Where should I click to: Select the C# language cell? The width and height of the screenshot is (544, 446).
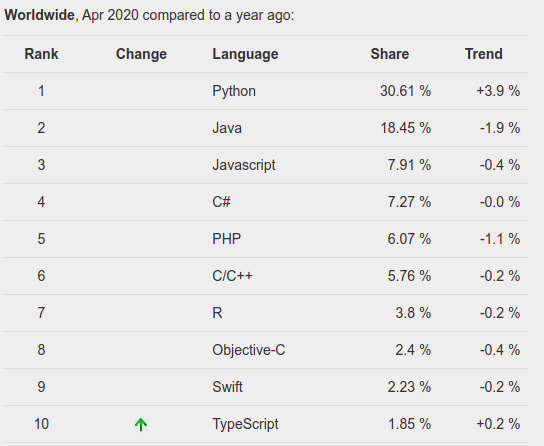pyautogui.click(x=221, y=202)
